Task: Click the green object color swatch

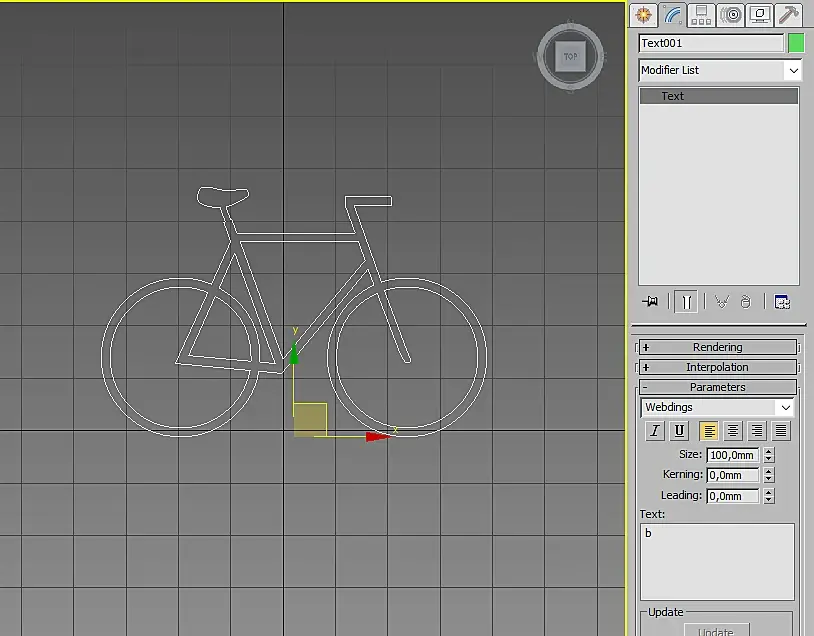Action: 796,43
